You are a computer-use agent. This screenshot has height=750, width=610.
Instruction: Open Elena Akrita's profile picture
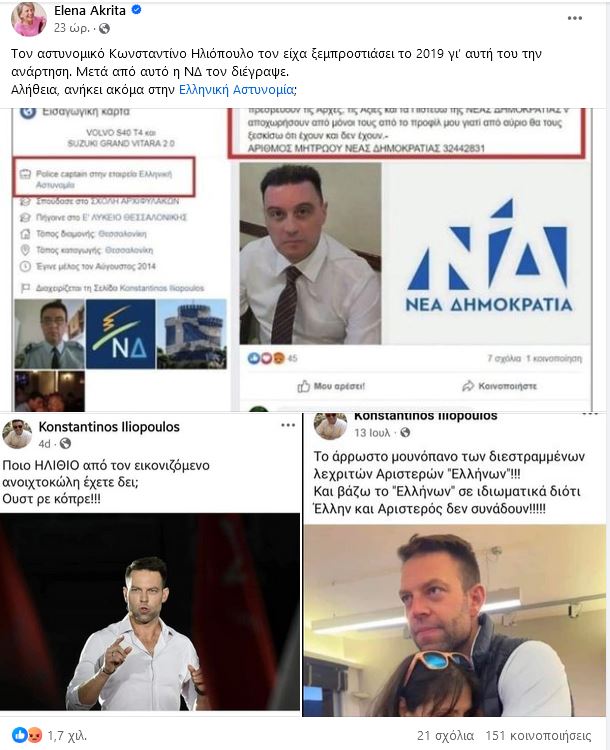coord(29,20)
